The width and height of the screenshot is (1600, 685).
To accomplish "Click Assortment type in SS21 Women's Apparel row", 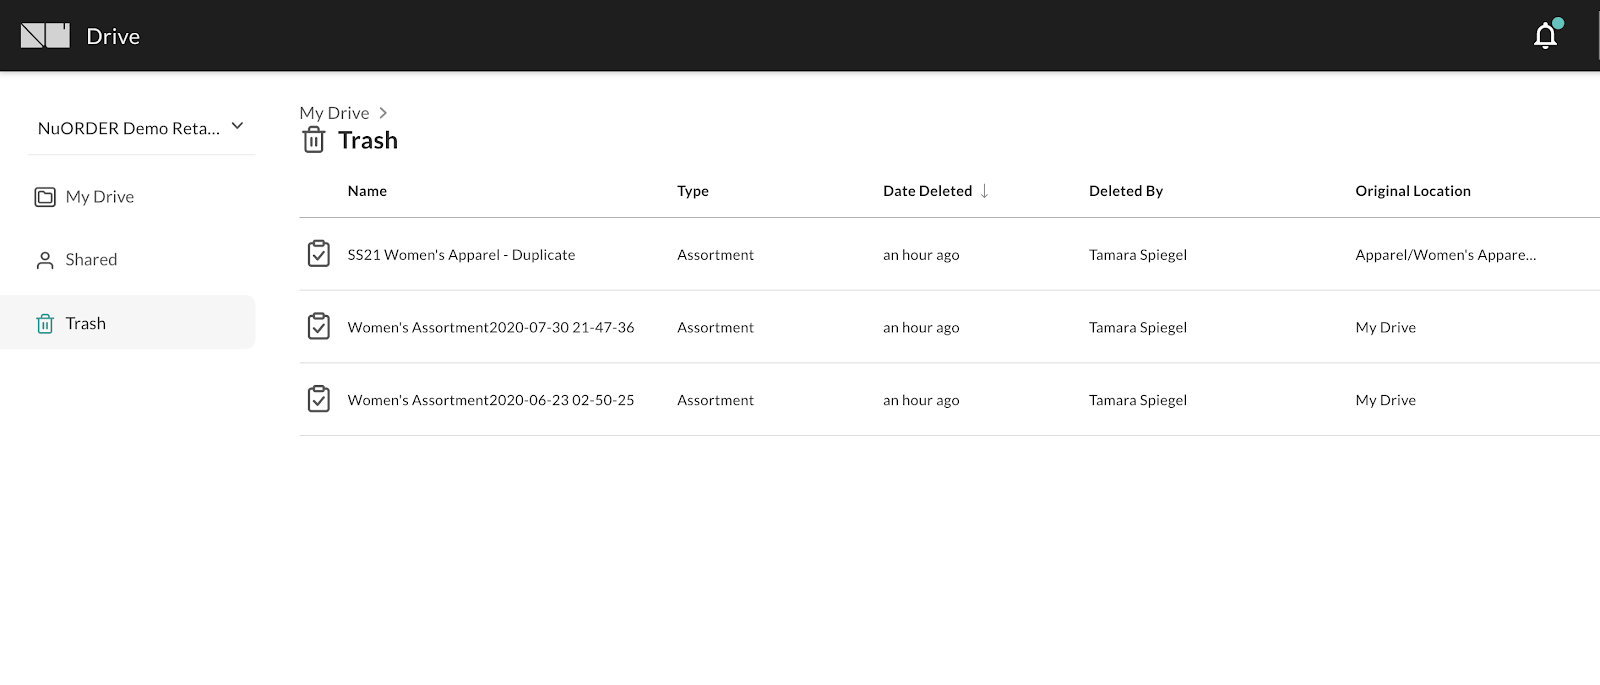I will click(x=715, y=255).
